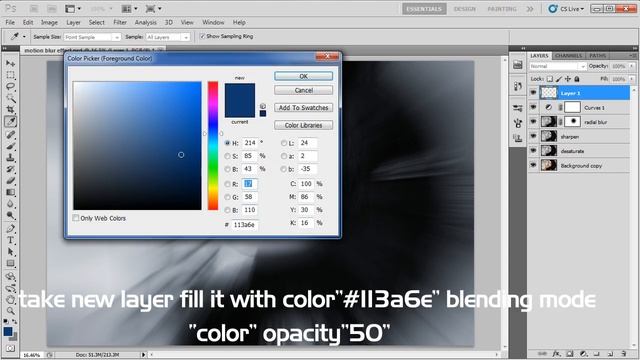Switch to the Paths tab

598,56
